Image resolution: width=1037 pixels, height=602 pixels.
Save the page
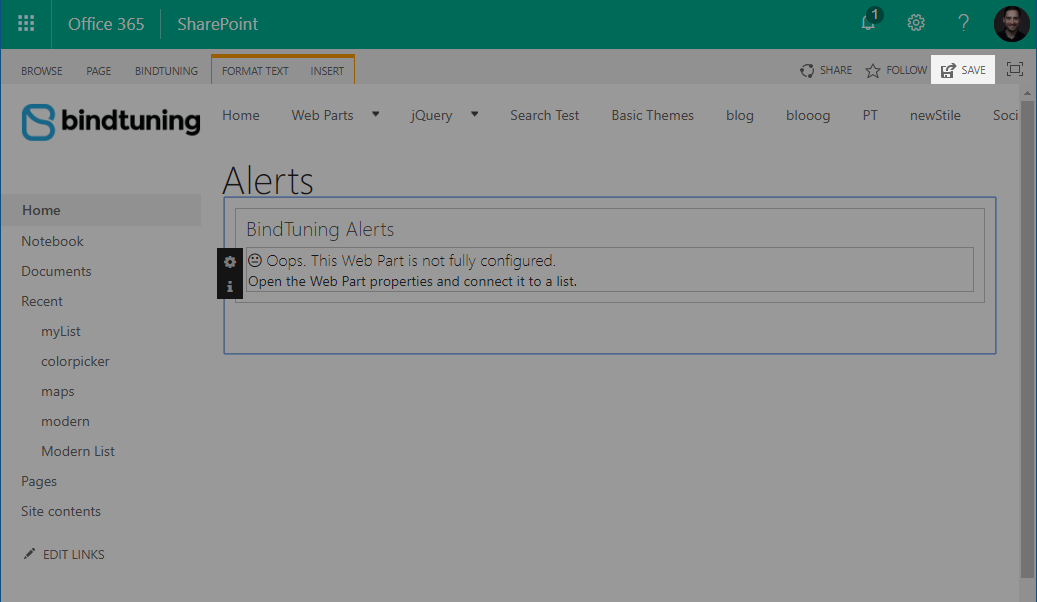[963, 70]
